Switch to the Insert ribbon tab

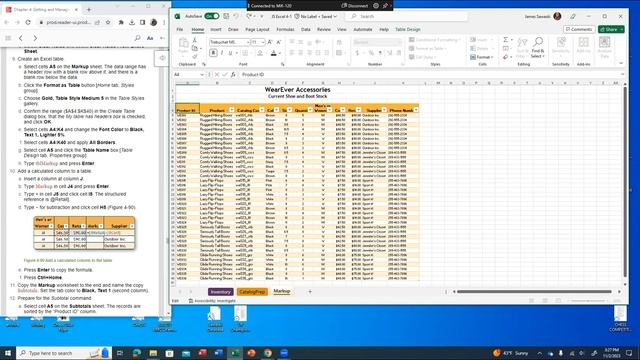tap(216, 29)
